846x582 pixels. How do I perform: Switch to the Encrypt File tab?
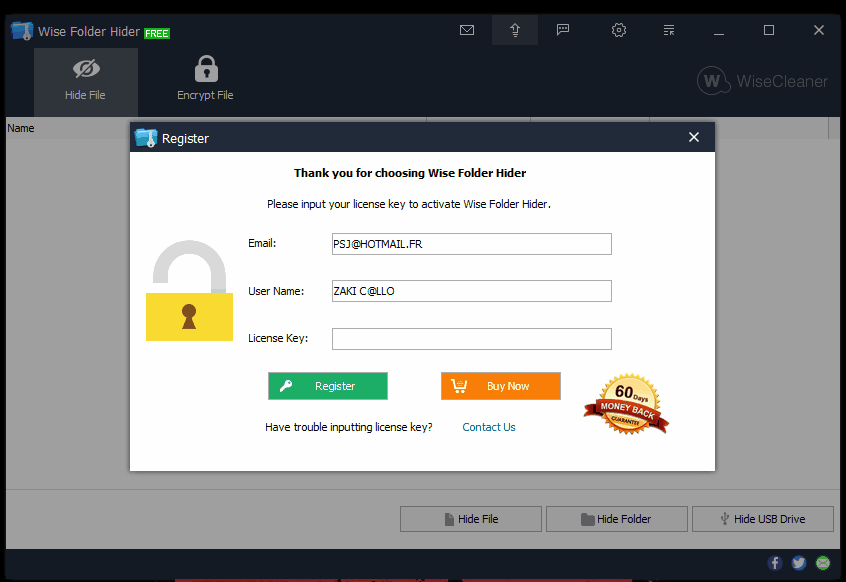point(205,79)
